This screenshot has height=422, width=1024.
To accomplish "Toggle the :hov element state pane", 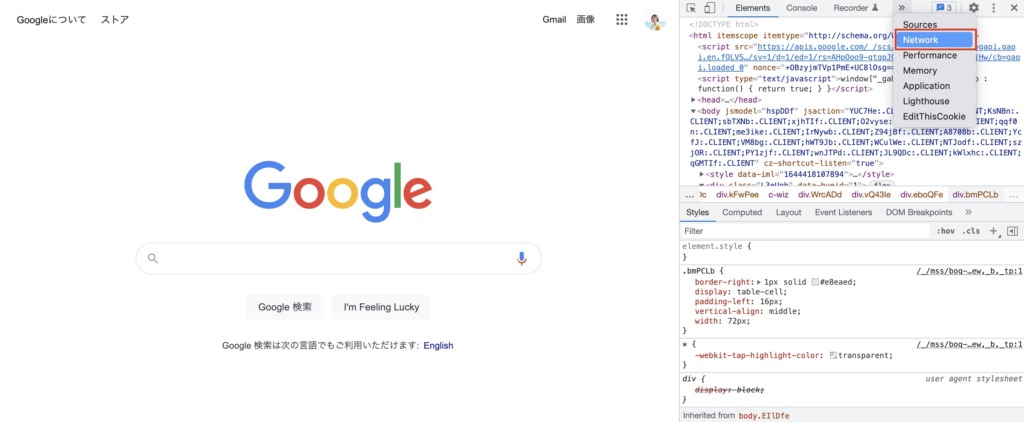I will tap(946, 231).
